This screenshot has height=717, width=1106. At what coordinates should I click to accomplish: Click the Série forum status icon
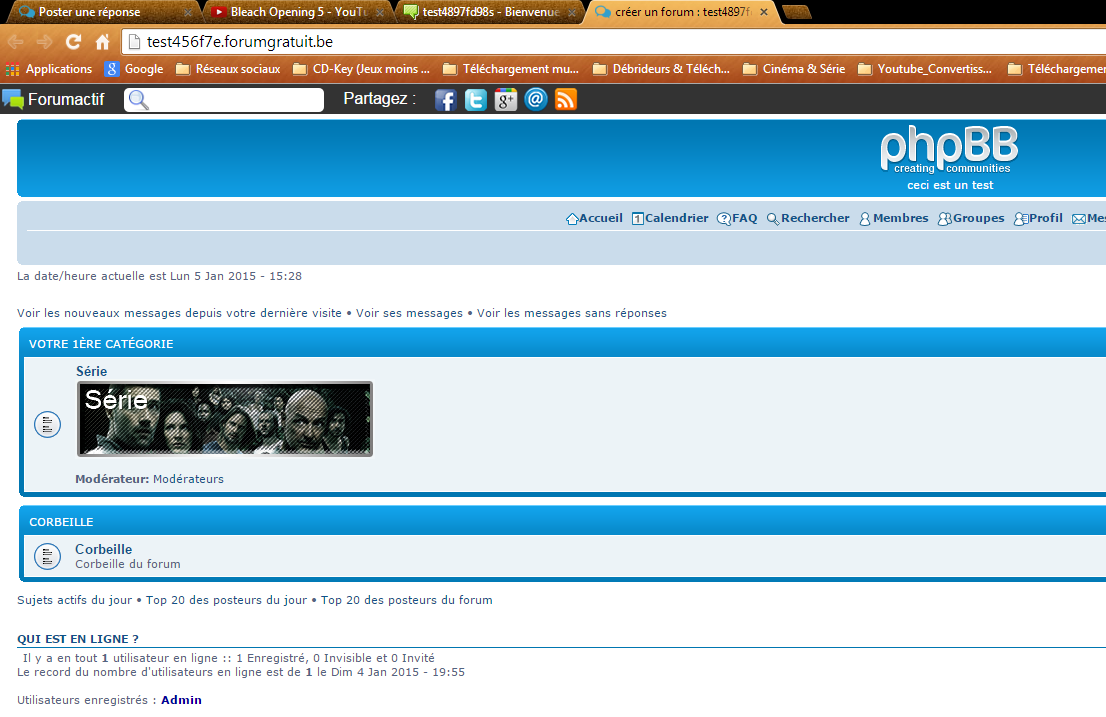[47, 424]
